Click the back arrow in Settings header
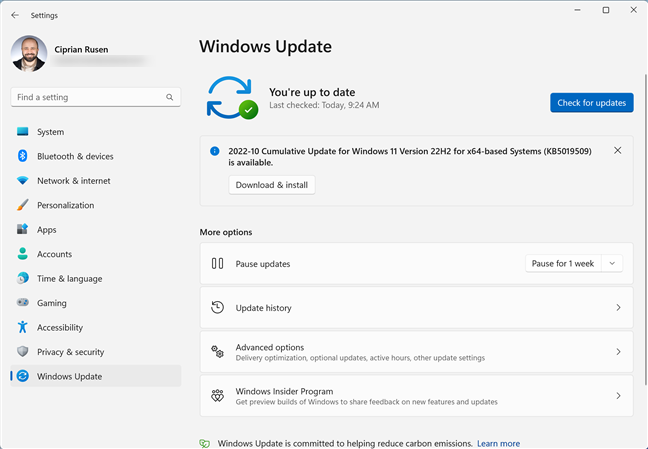 coord(15,15)
